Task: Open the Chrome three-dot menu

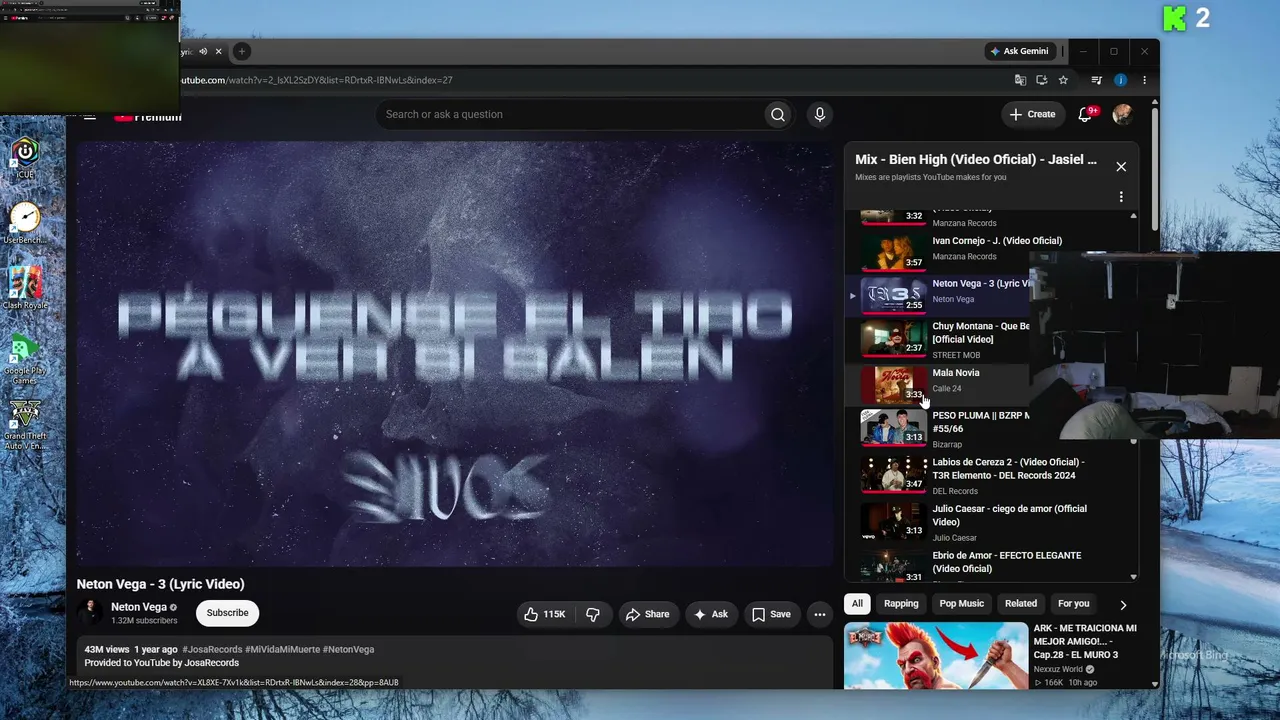Action: [1144, 80]
